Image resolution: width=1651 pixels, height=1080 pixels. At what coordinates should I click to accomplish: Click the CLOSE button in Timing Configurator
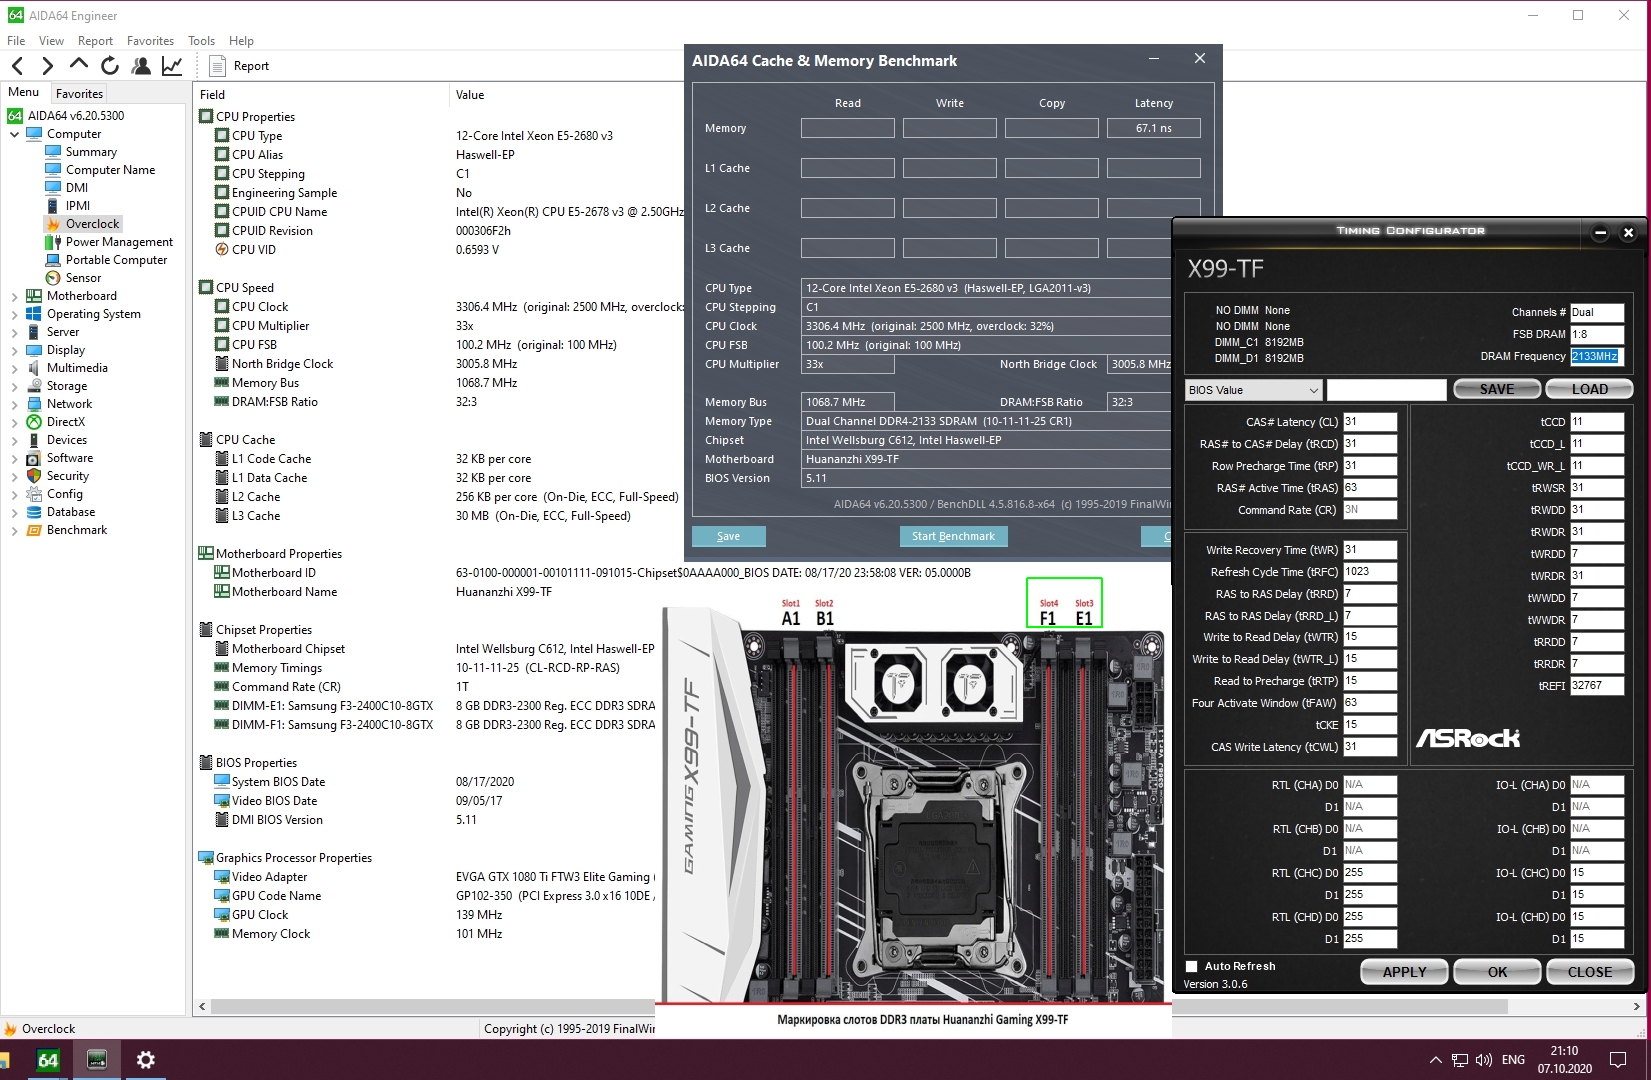click(x=1590, y=972)
